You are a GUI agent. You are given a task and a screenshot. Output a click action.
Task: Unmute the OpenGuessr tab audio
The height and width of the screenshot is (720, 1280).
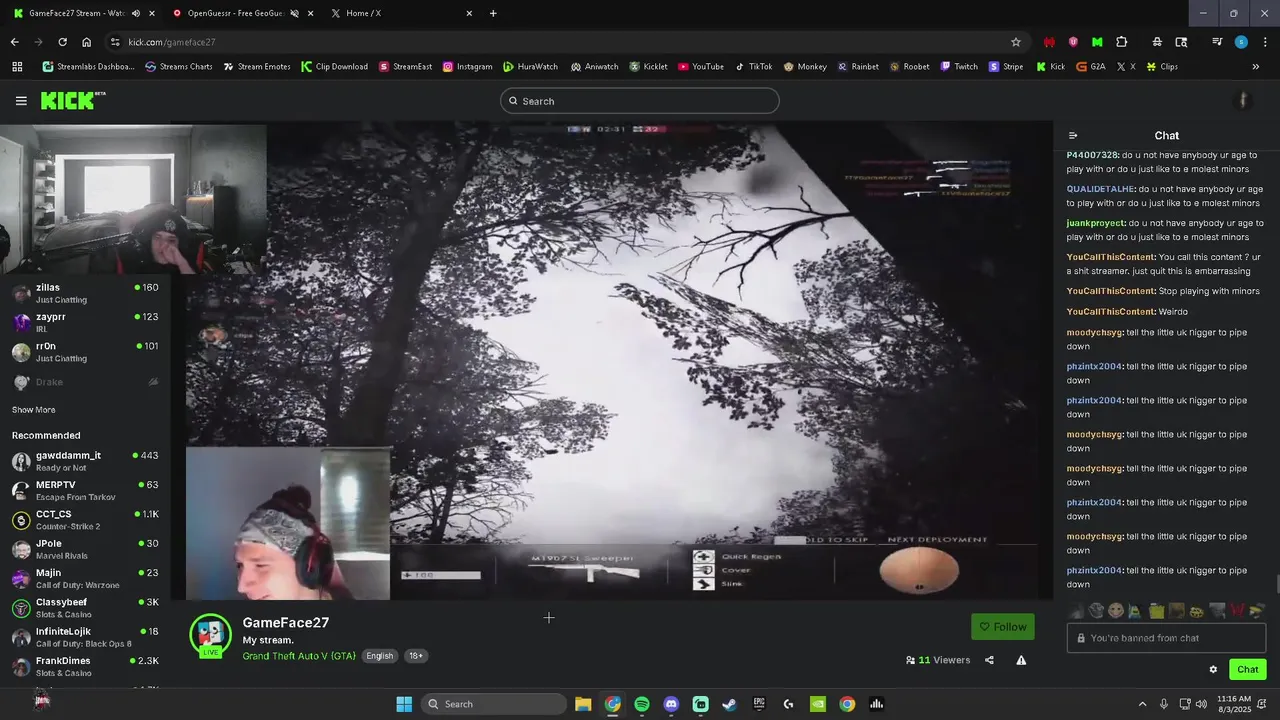294,13
